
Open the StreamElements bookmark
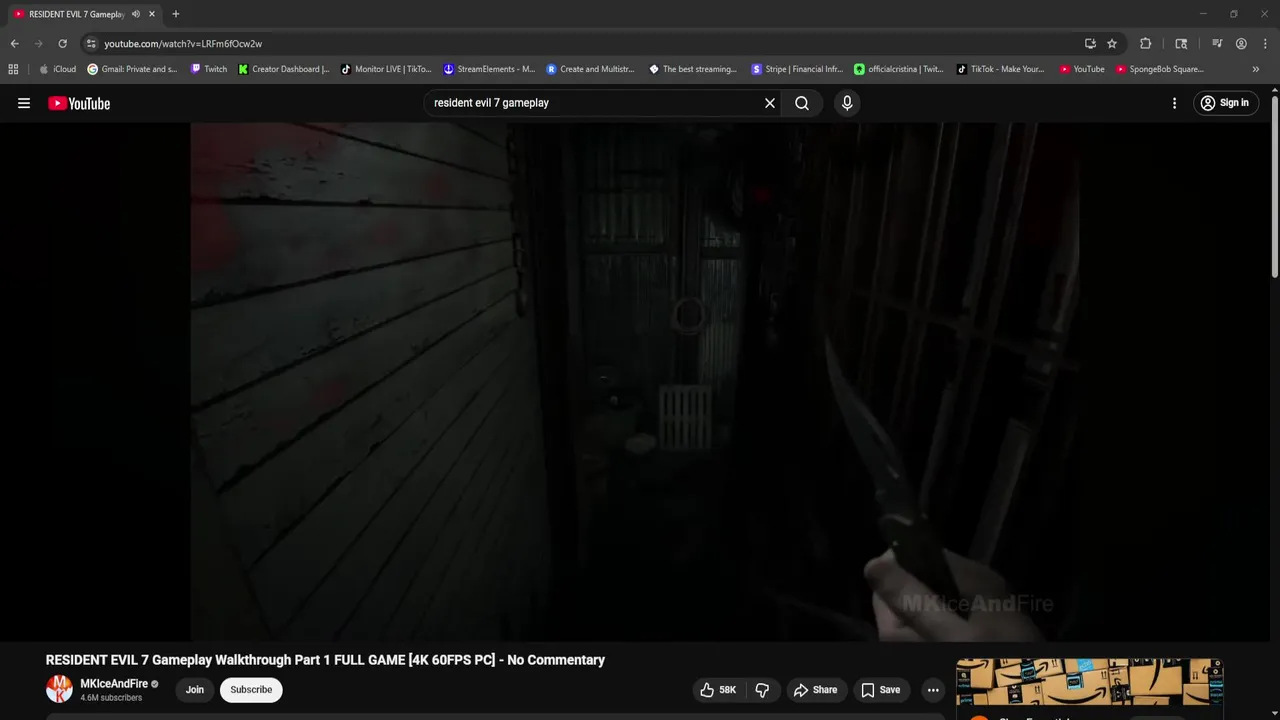click(x=489, y=69)
